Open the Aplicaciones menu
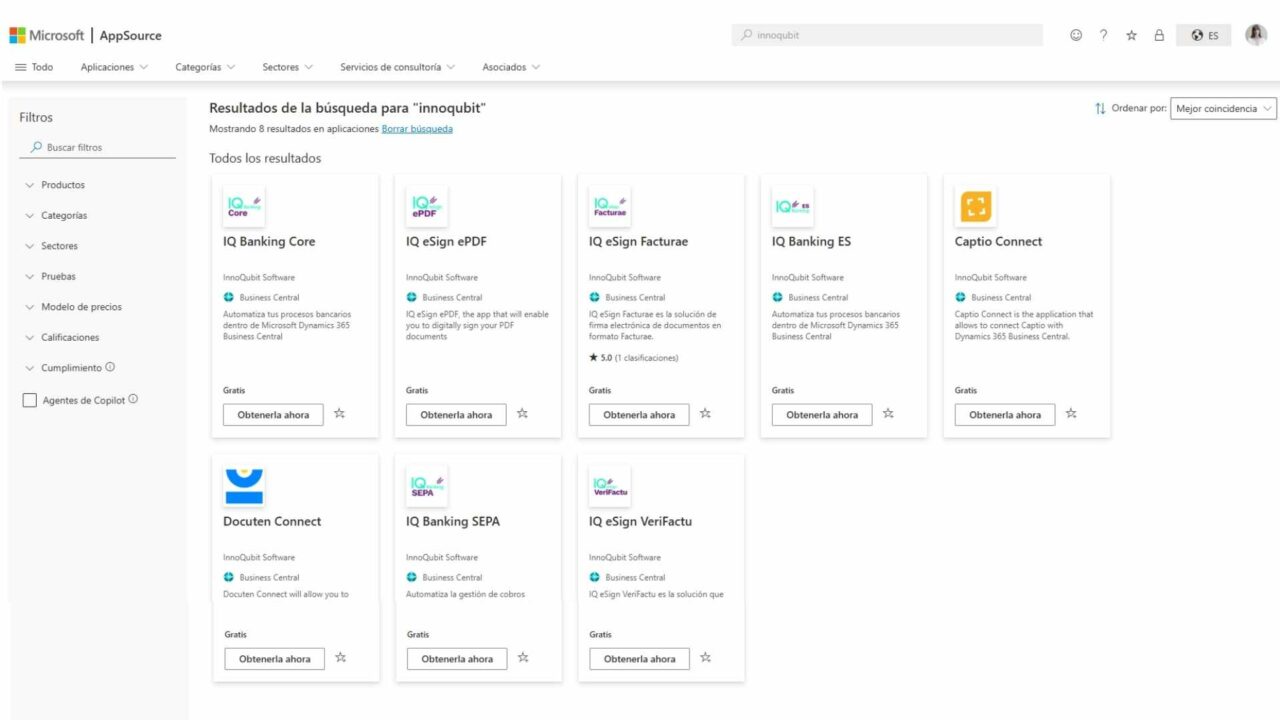The height and width of the screenshot is (720, 1280). pos(114,67)
